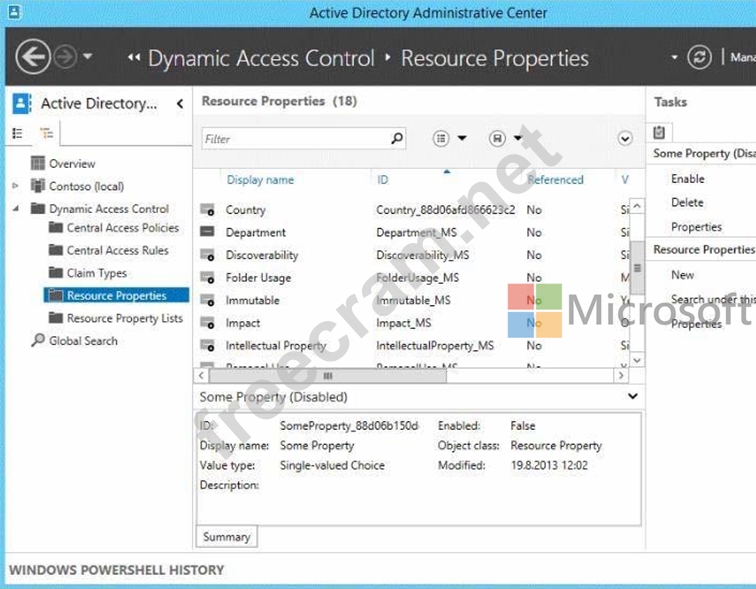Open Central Access Policies folder
756x589 pixels.
point(122,228)
